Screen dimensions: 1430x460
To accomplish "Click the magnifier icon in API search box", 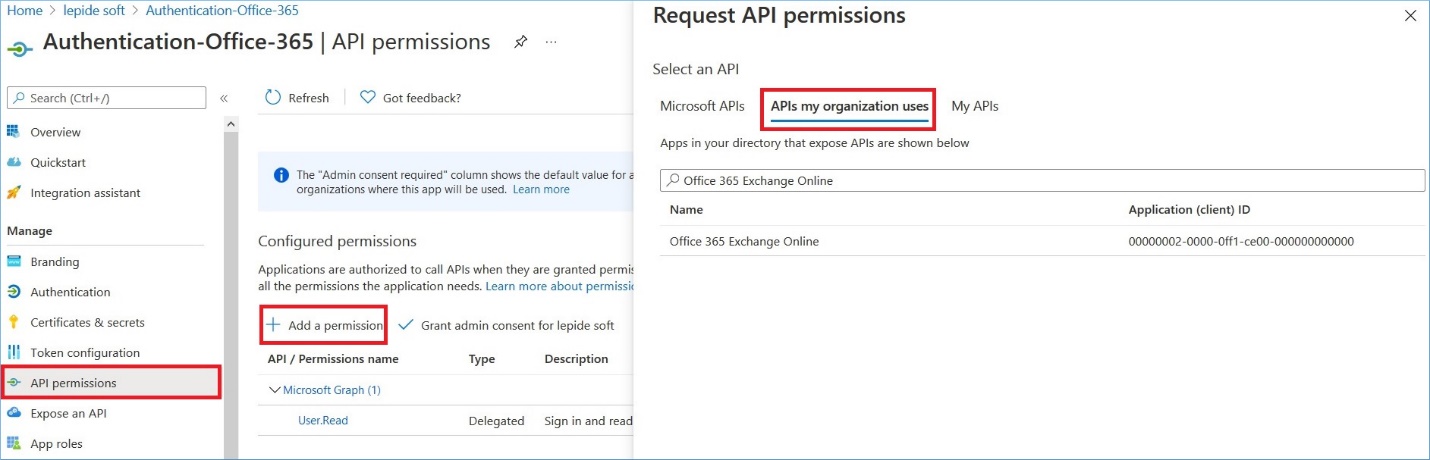I will (x=673, y=181).
